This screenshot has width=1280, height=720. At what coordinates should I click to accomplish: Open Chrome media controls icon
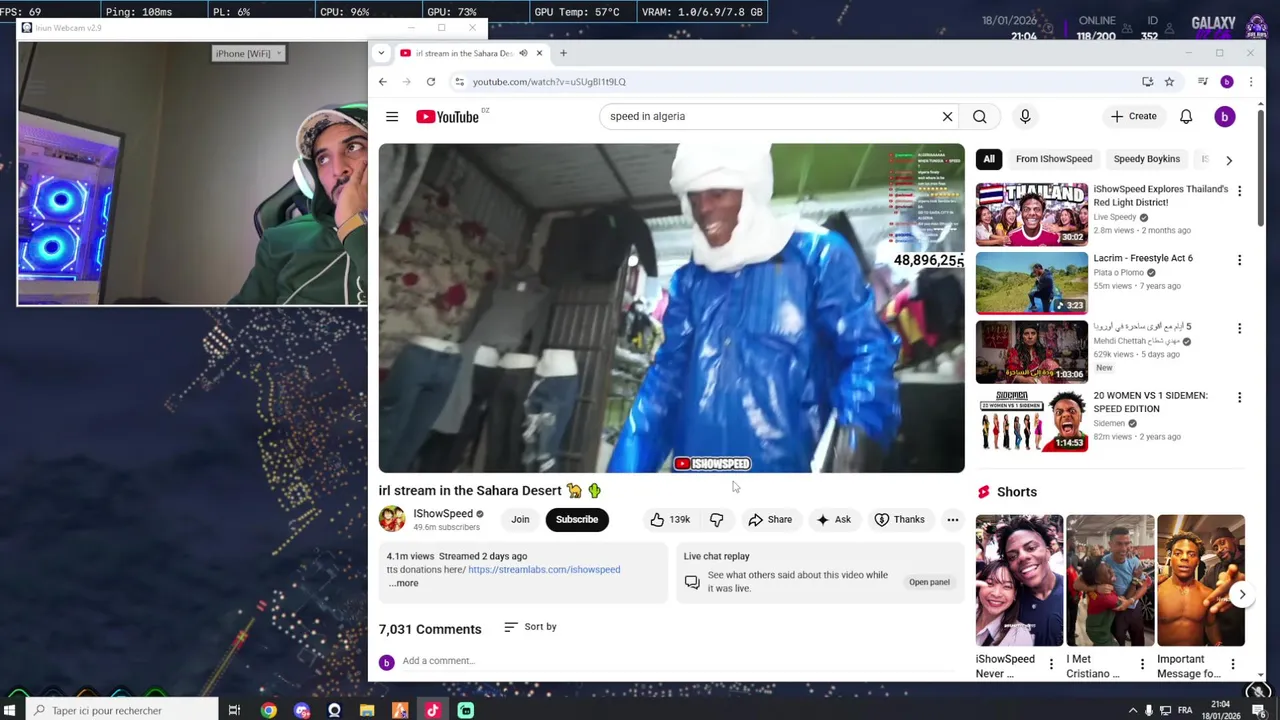pos(1203,82)
